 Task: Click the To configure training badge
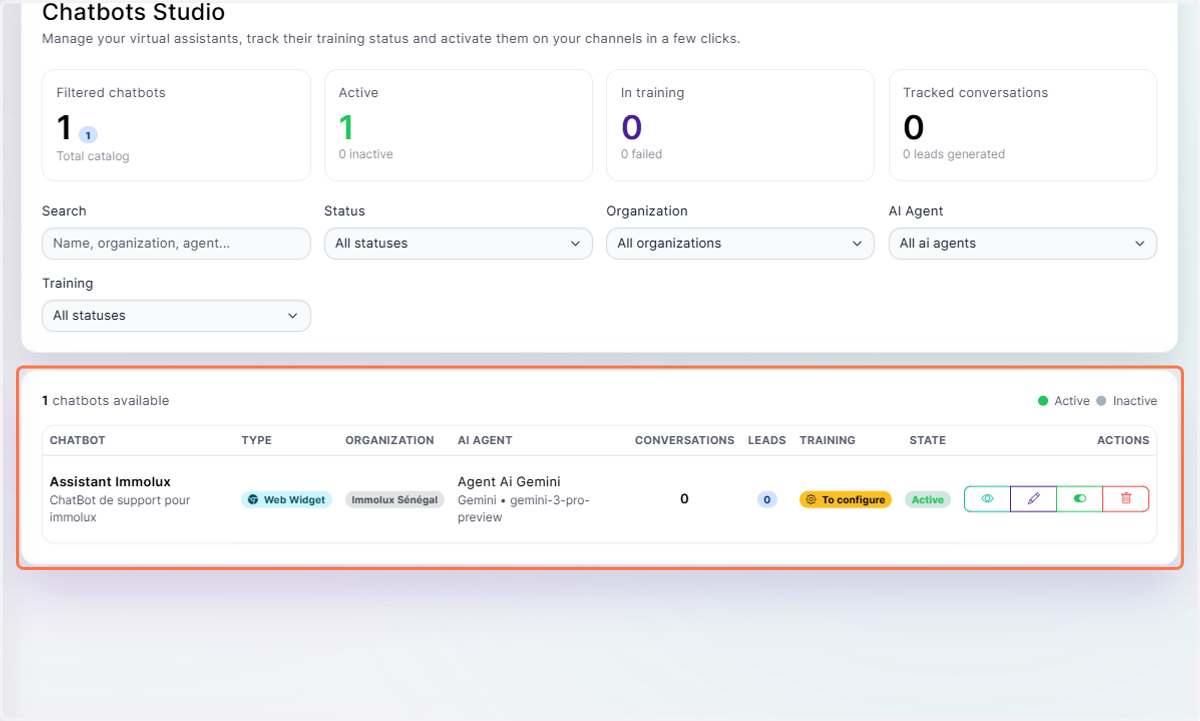(x=845, y=499)
